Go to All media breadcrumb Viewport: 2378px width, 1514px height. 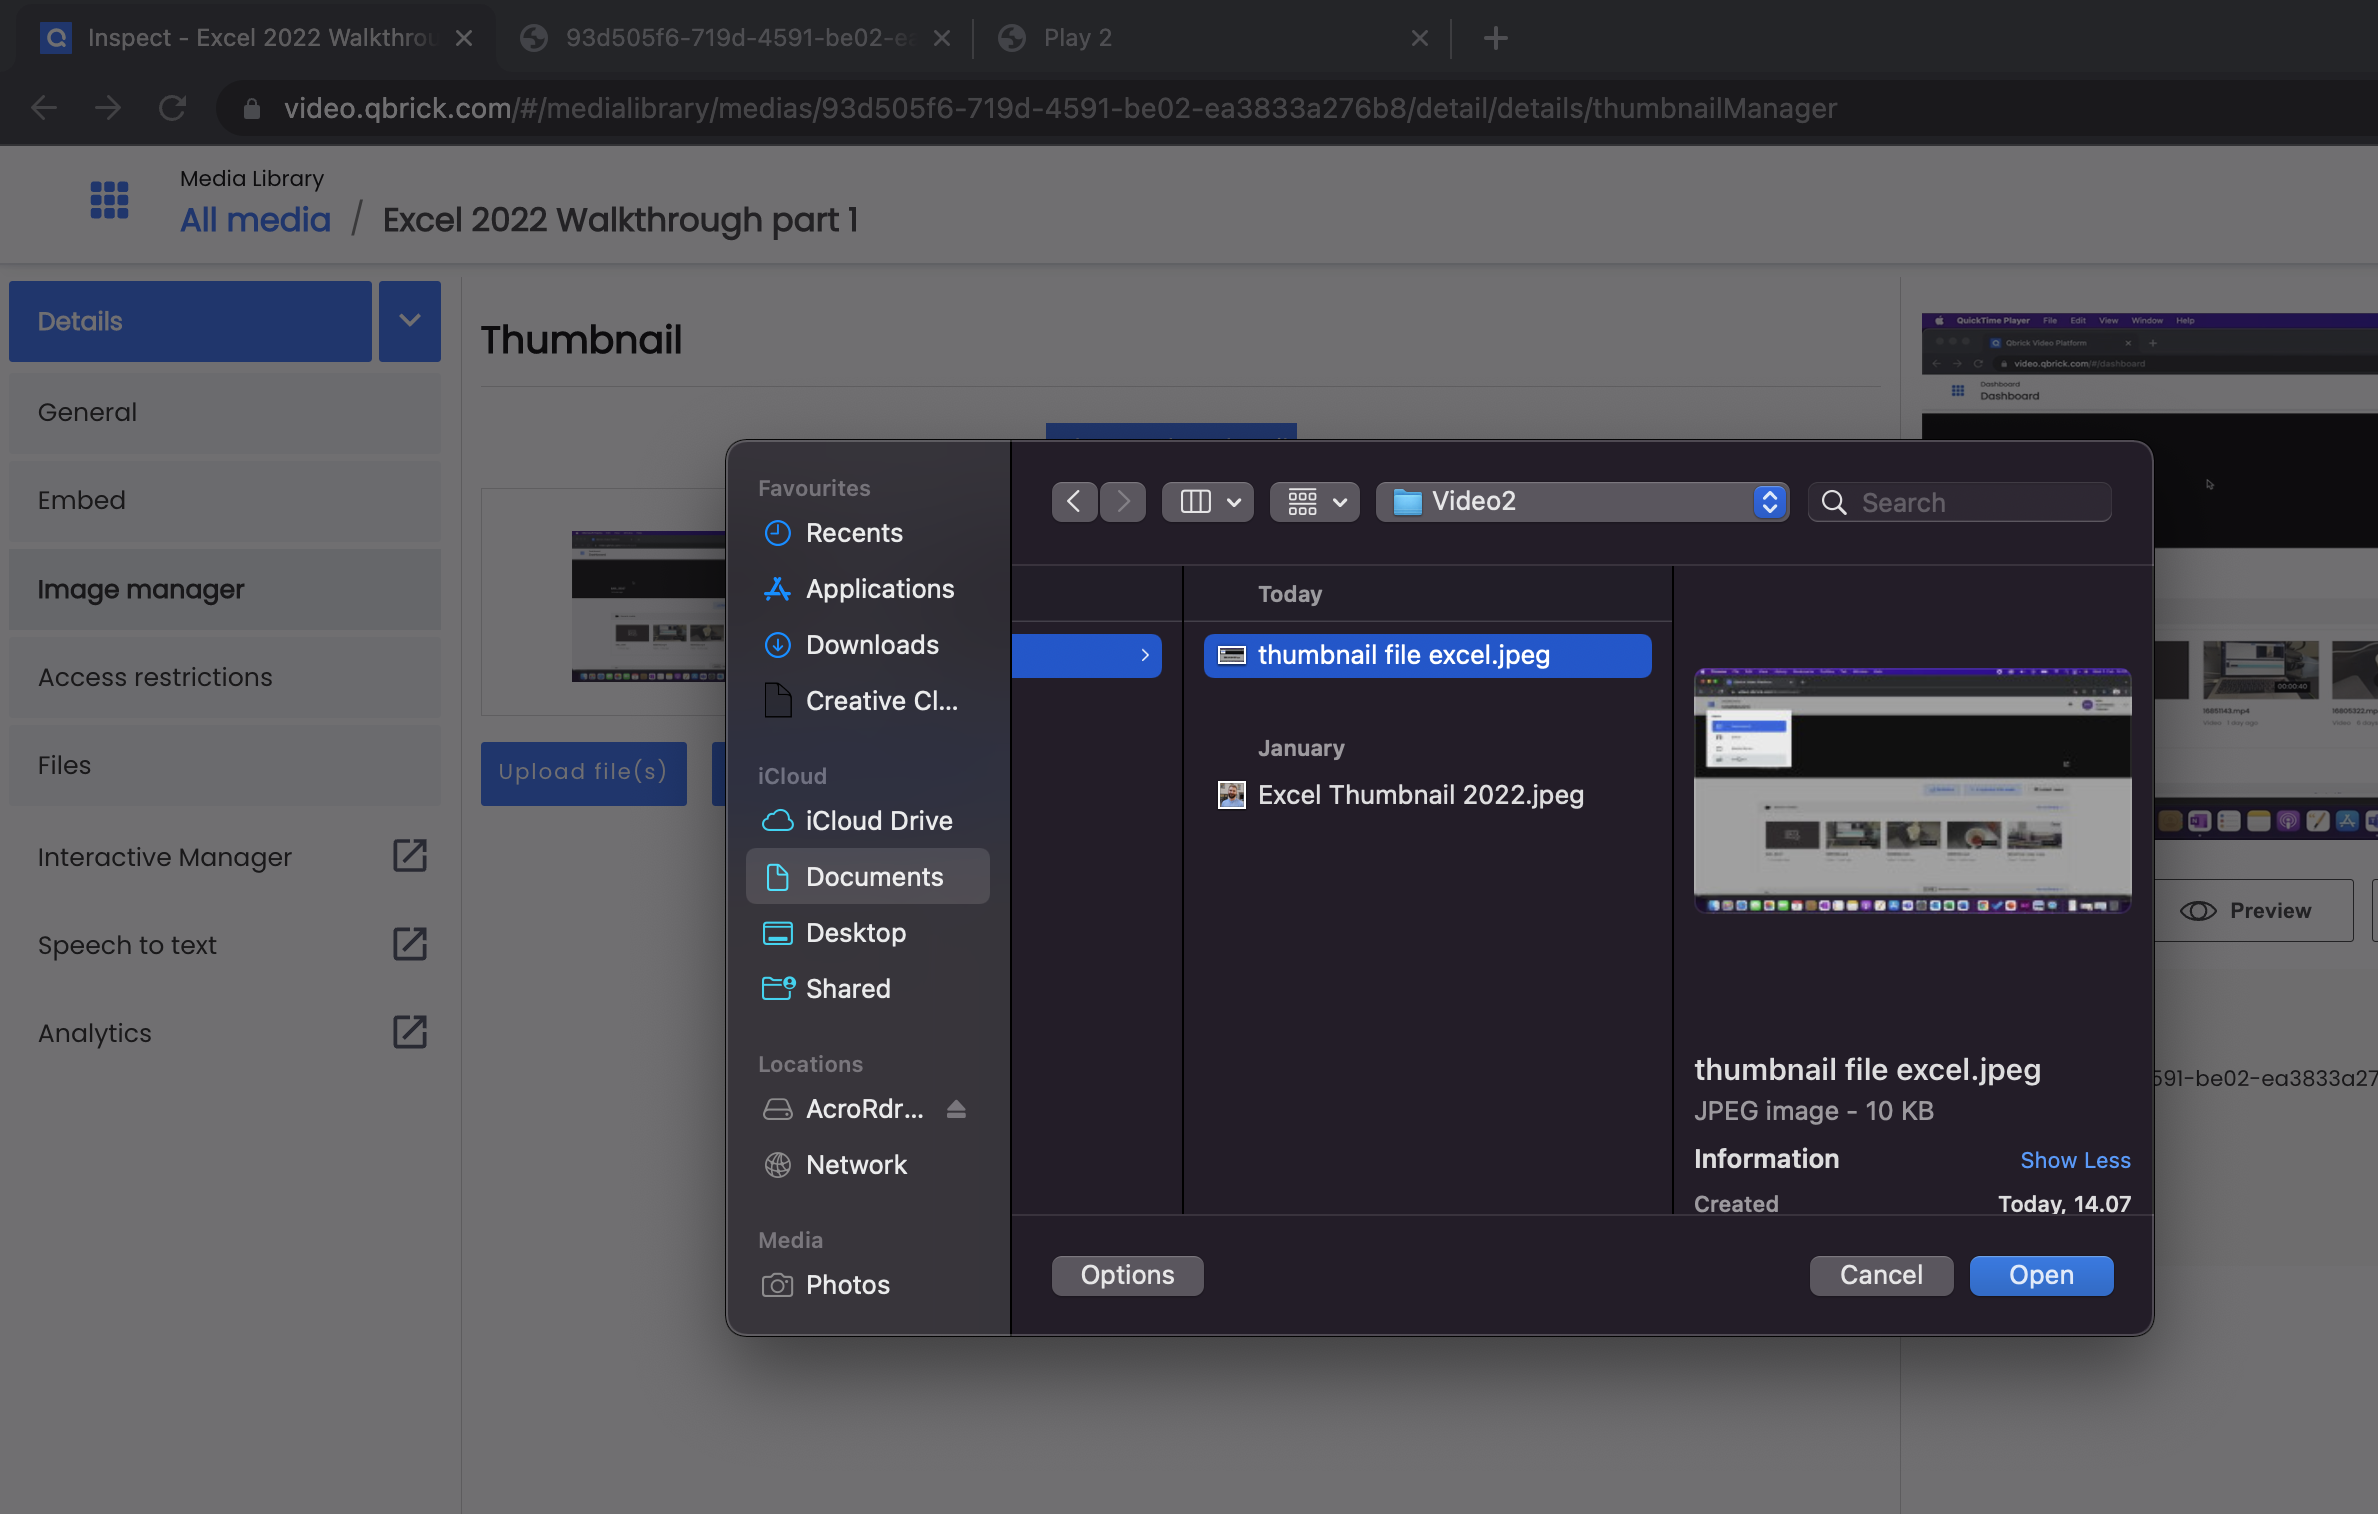pyautogui.click(x=255, y=219)
